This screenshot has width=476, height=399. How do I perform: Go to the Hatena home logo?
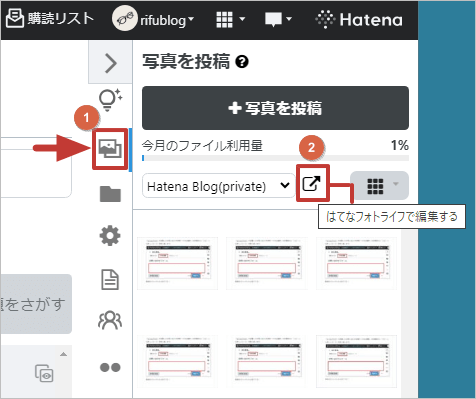[359, 20]
